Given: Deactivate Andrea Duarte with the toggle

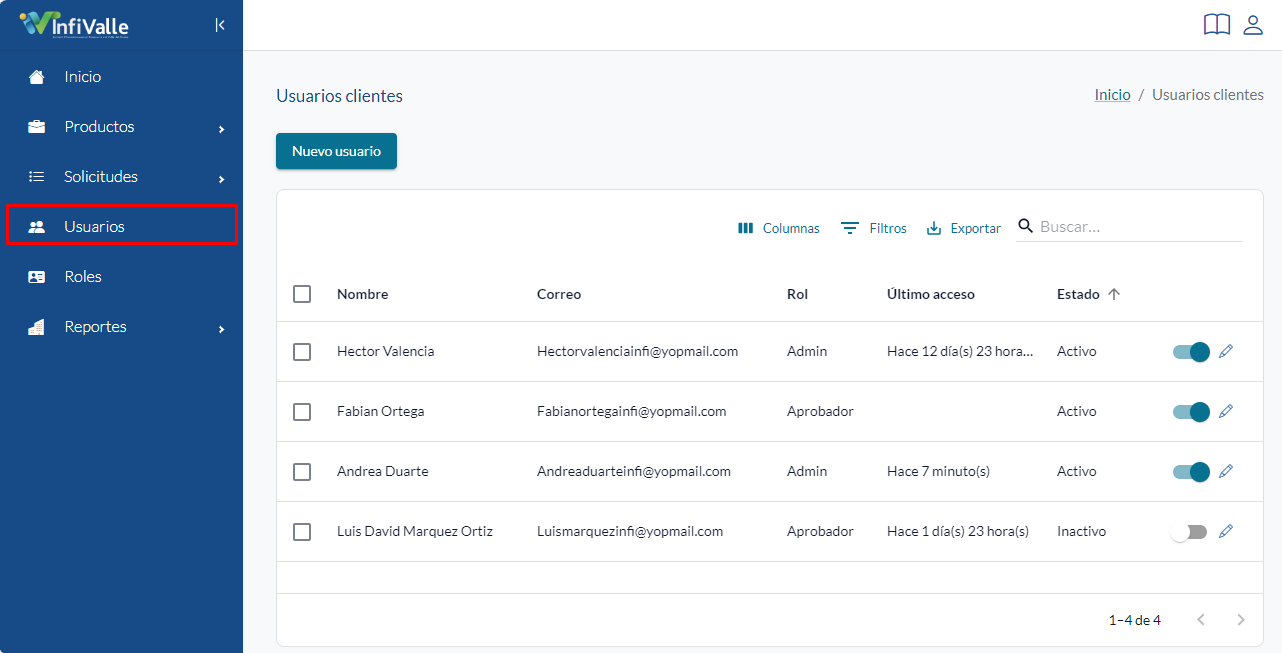Looking at the screenshot, I should pos(1191,472).
